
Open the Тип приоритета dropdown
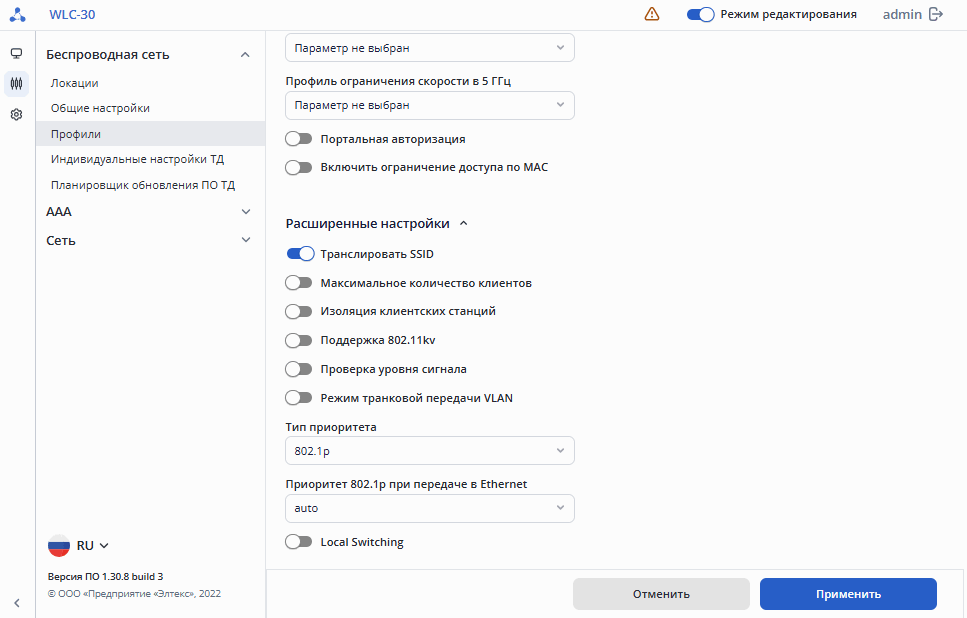pyautogui.click(x=430, y=451)
